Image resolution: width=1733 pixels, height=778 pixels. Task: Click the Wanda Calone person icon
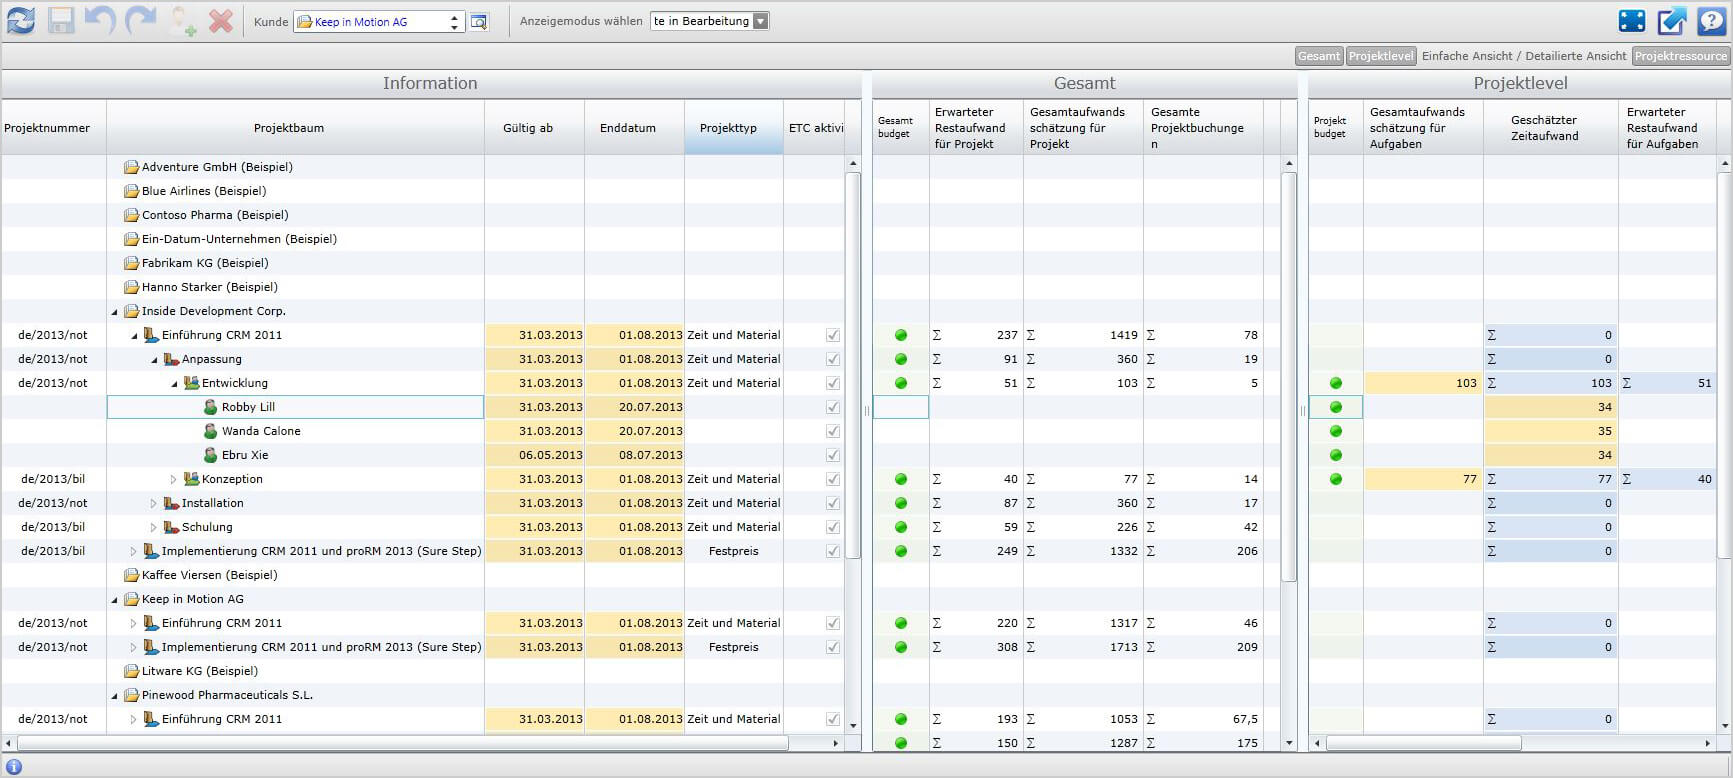pos(210,431)
